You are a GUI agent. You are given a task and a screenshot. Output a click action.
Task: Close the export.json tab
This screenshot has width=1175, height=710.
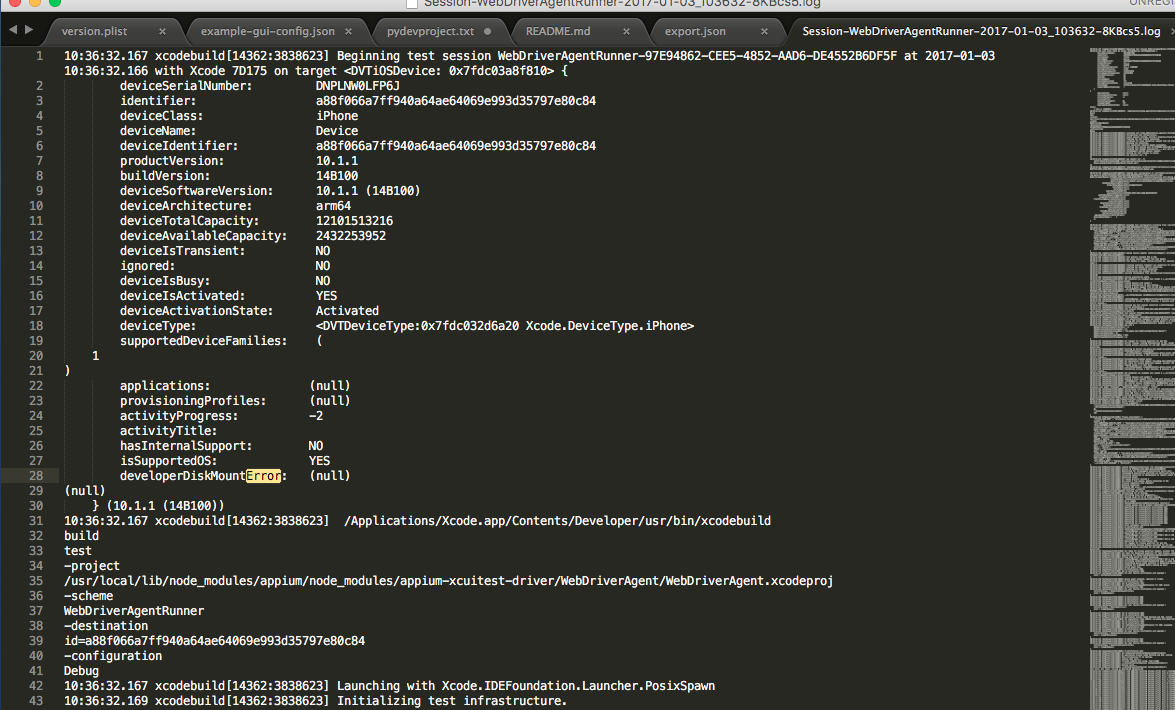(764, 31)
